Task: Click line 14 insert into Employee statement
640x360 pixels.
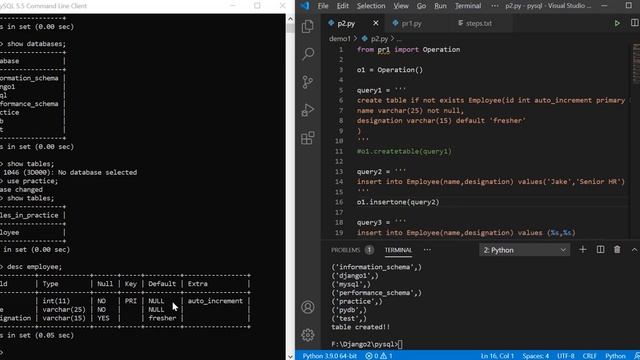Action: pyautogui.click(x=491, y=182)
